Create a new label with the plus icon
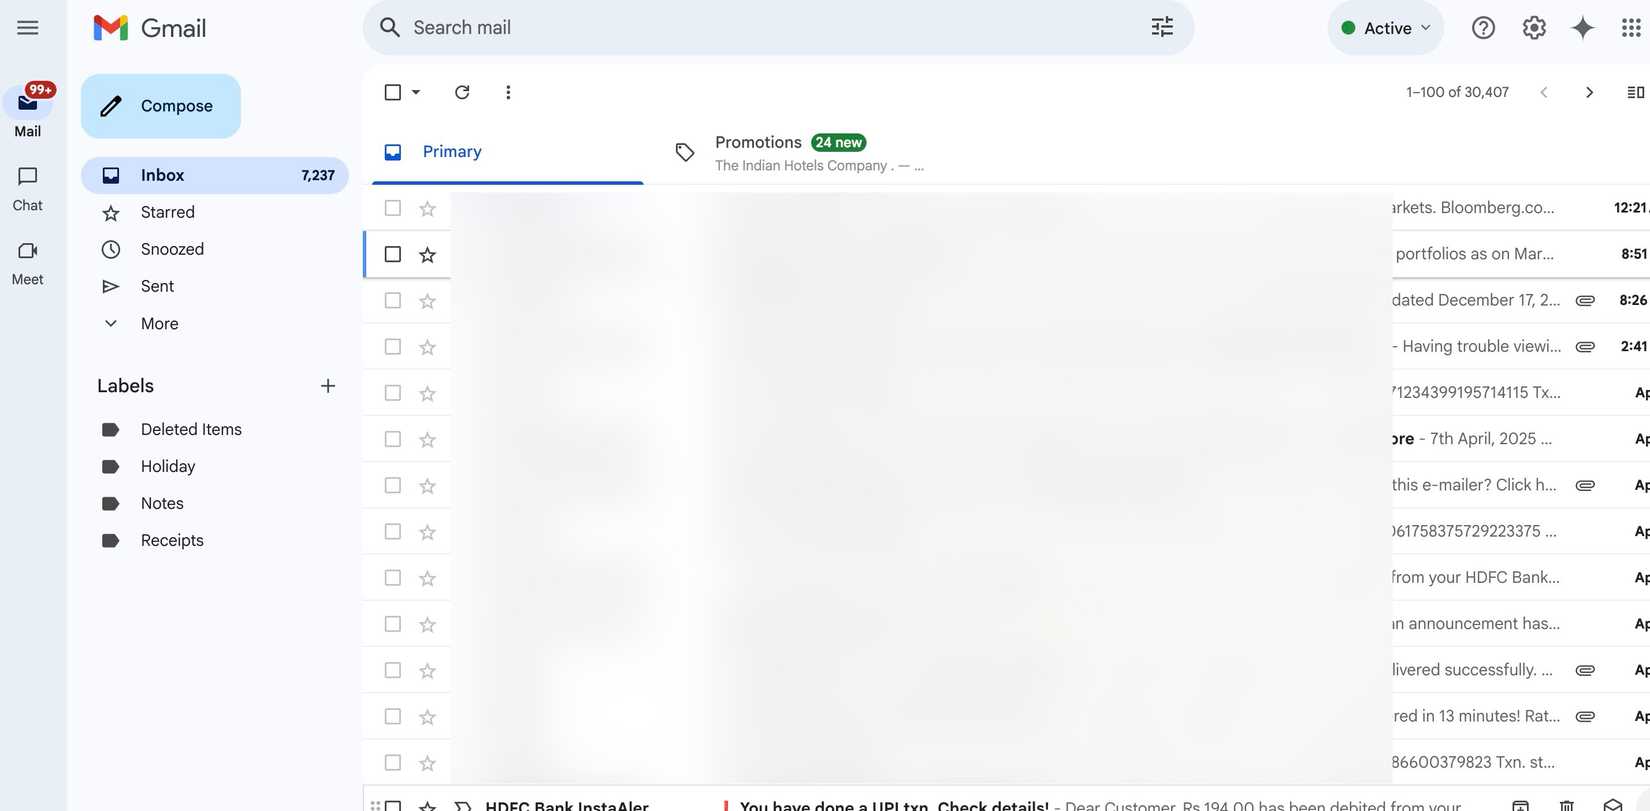 [328, 386]
